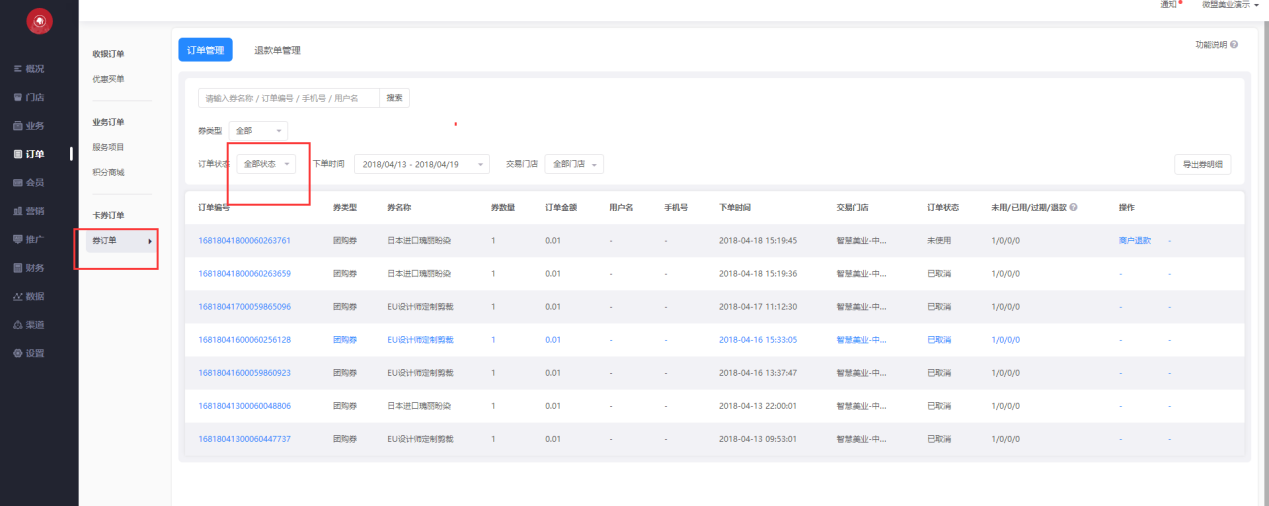Open 营销 marketing in the sidebar

pos(29,211)
